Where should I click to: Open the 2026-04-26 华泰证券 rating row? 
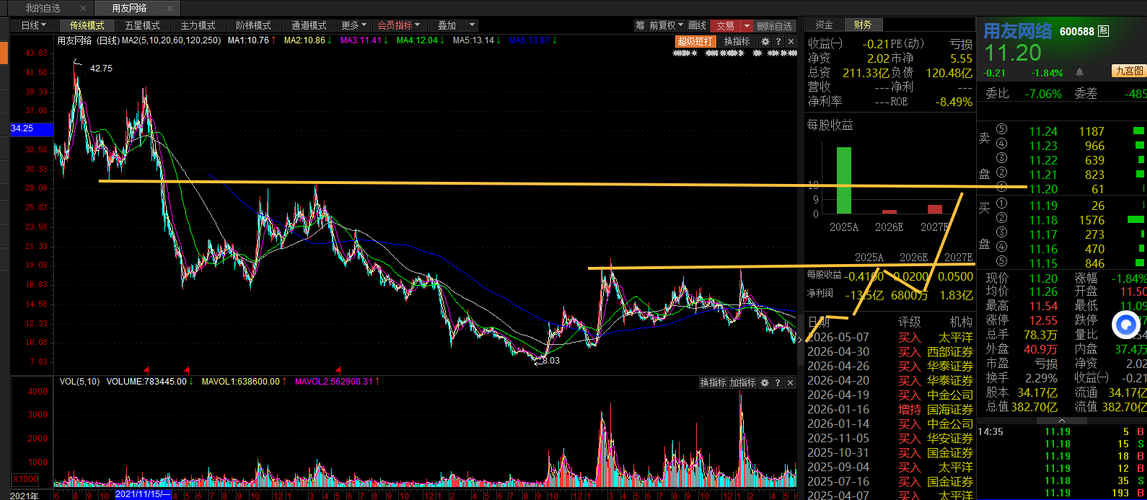[x=890, y=366]
